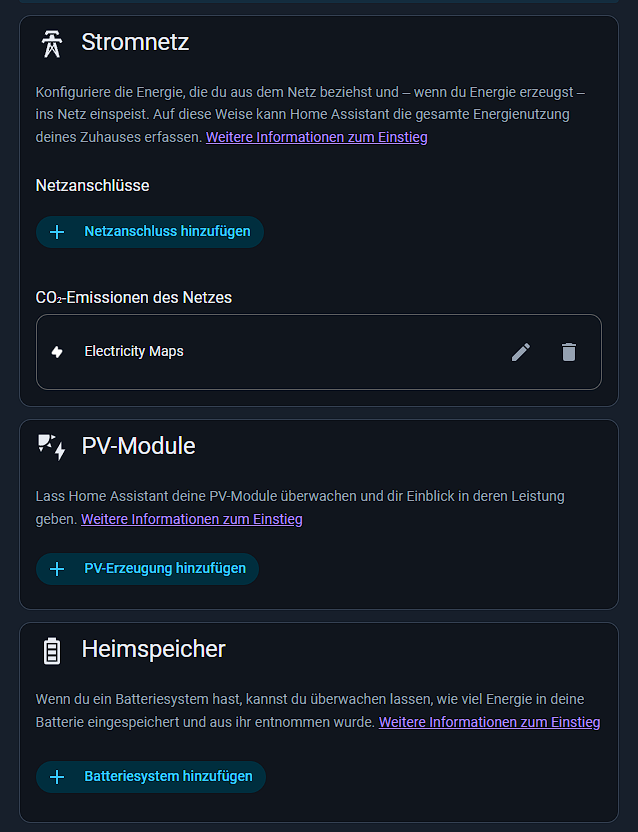Delete Electricity Maps using trash icon
638x832 pixels.
[568, 352]
